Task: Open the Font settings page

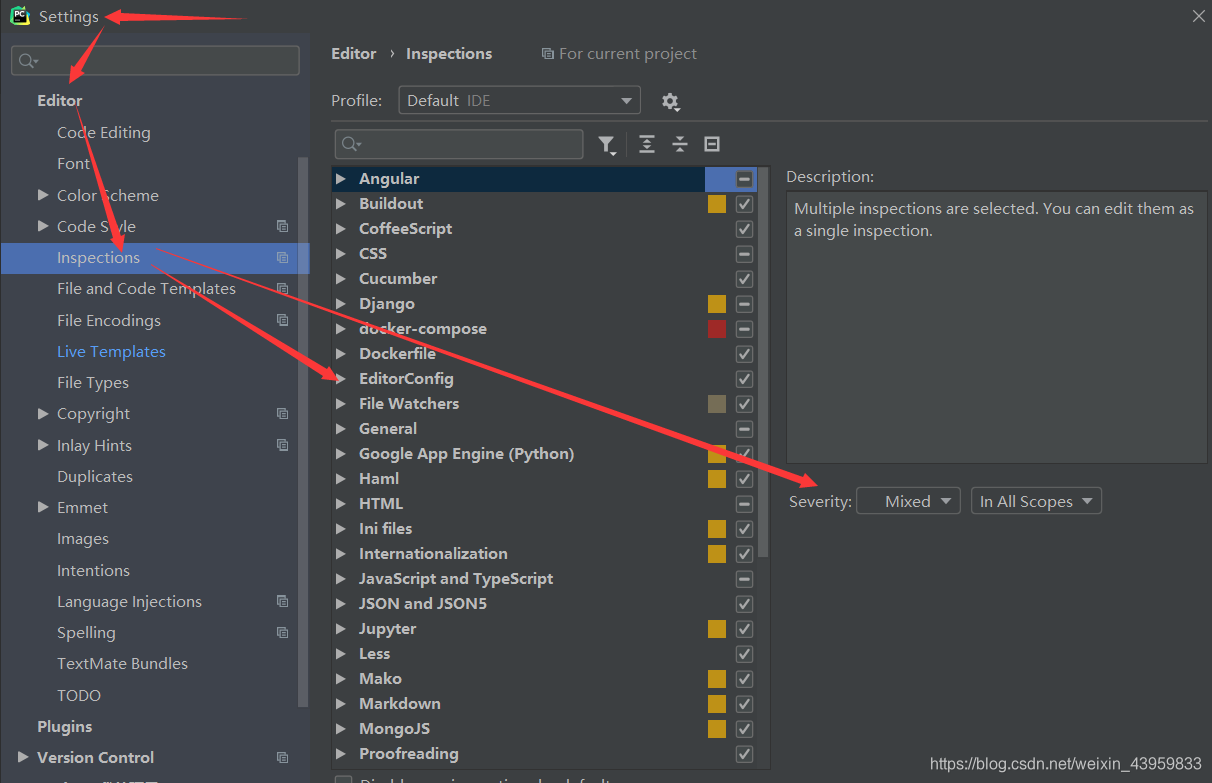Action: (73, 164)
